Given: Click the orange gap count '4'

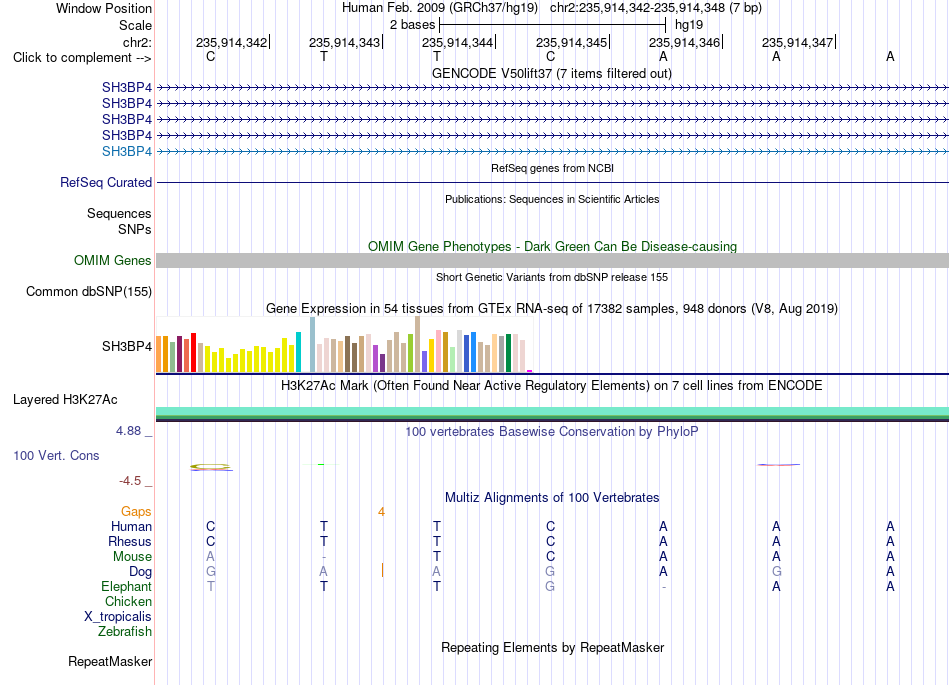Looking at the screenshot, I should pyautogui.click(x=381, y=512).
